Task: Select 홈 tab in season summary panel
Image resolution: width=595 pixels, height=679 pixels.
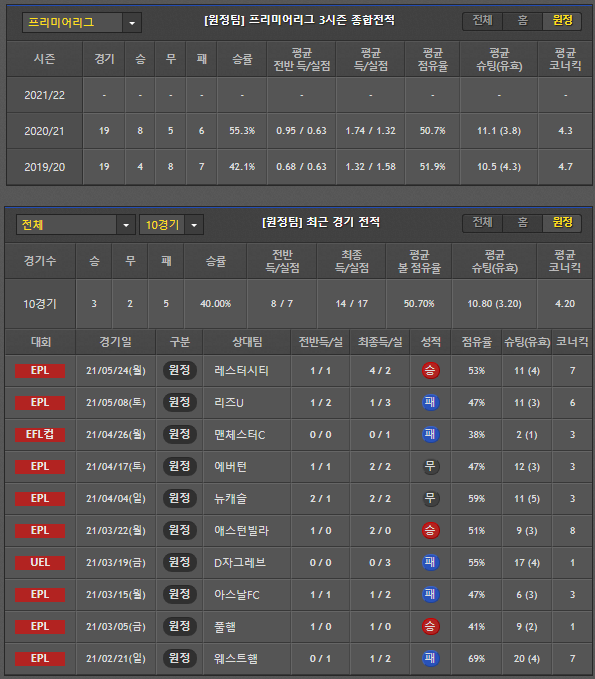Action: pyautogui.click(x=522, y=20)
